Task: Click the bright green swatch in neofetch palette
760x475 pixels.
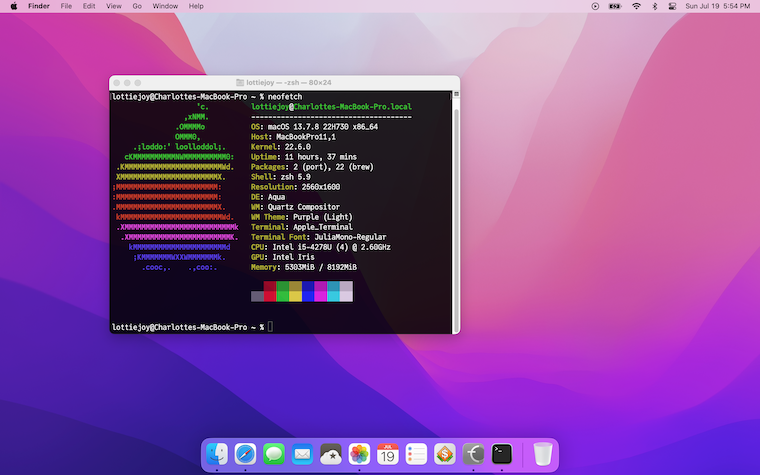Action: click(283, 296)
